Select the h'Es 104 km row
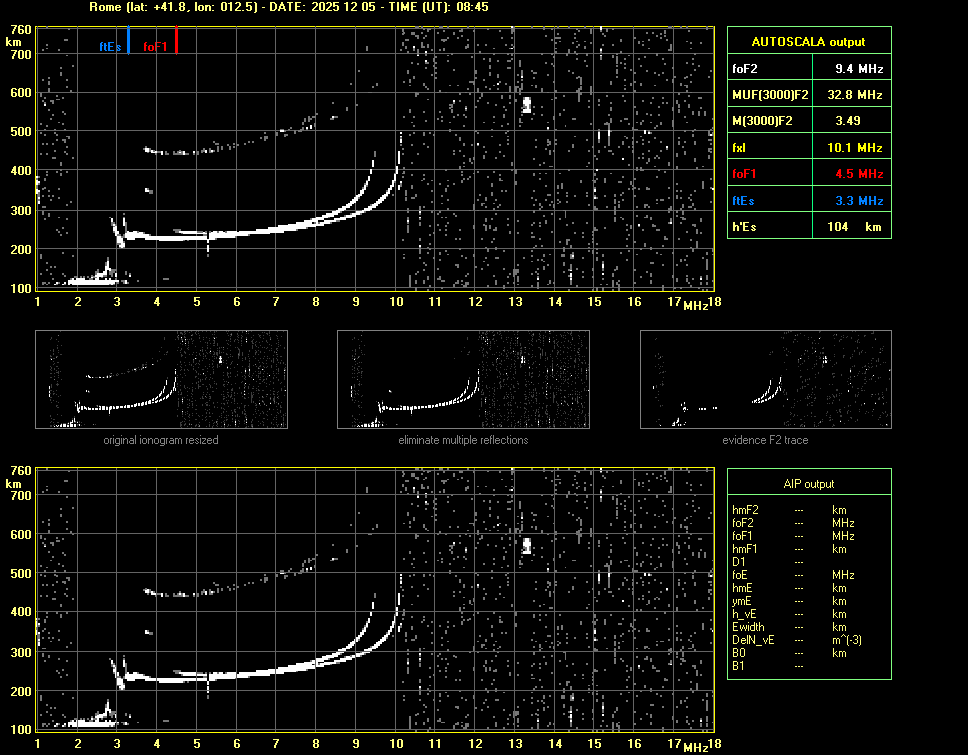This screenshot has height=755, width=968. pos(808,226)
